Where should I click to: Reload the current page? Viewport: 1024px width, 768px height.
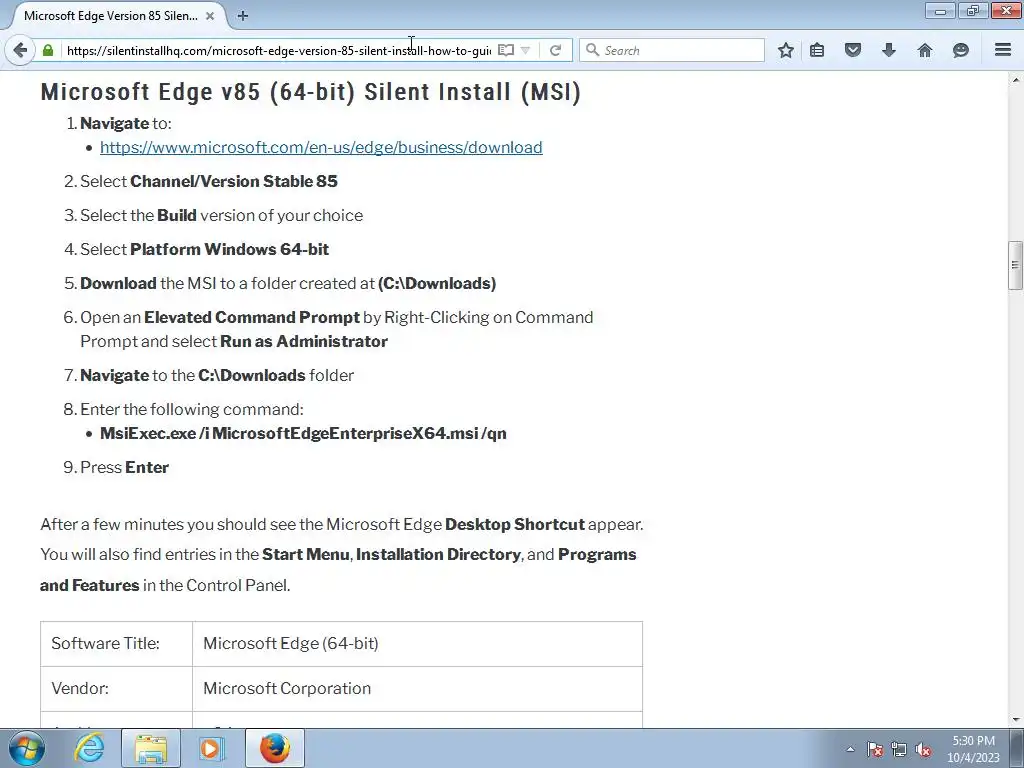point(555,50)
